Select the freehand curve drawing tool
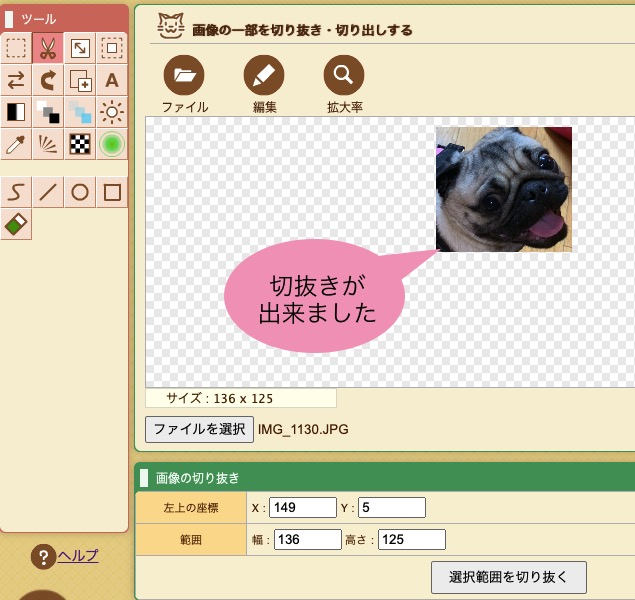The width and height of the screenshot is (635, 600). 16,192
